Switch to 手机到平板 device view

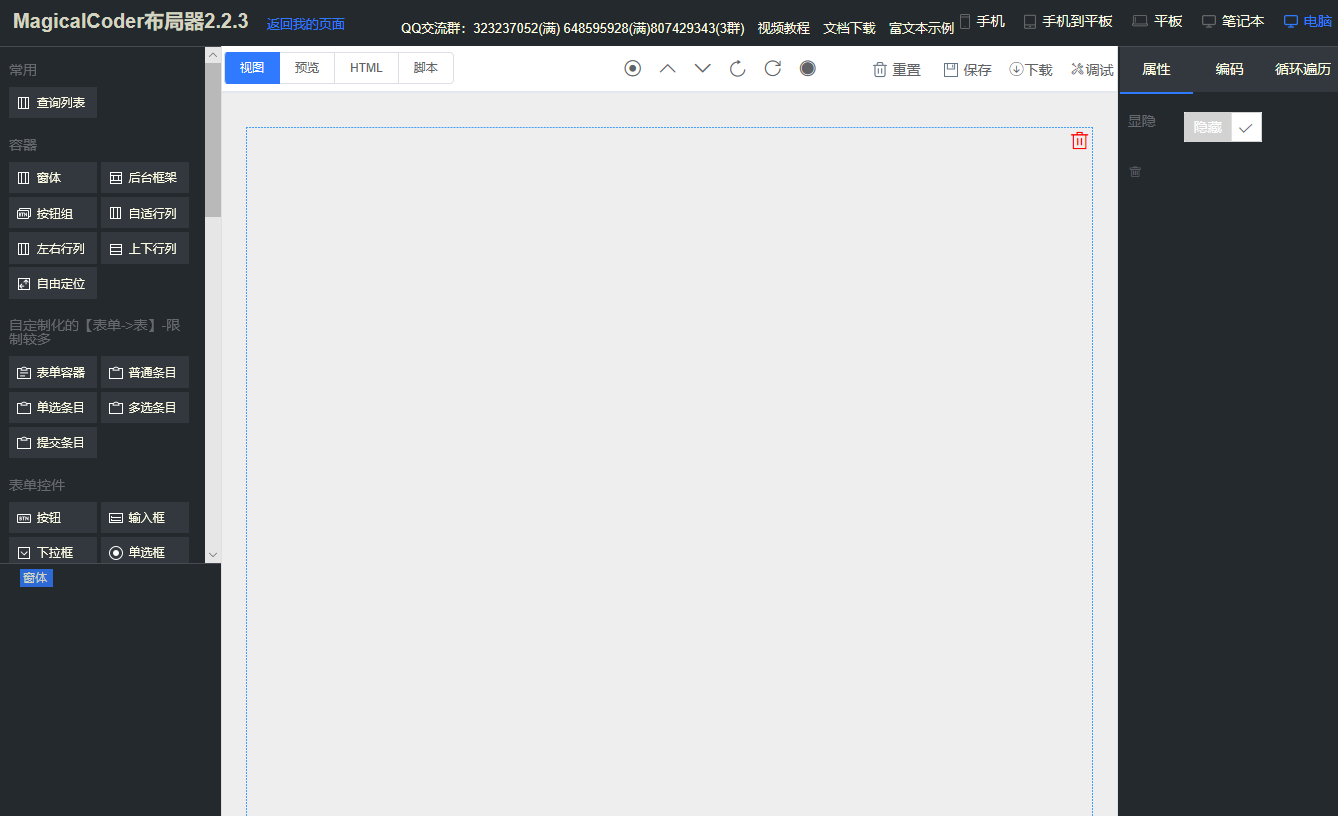1068,21
